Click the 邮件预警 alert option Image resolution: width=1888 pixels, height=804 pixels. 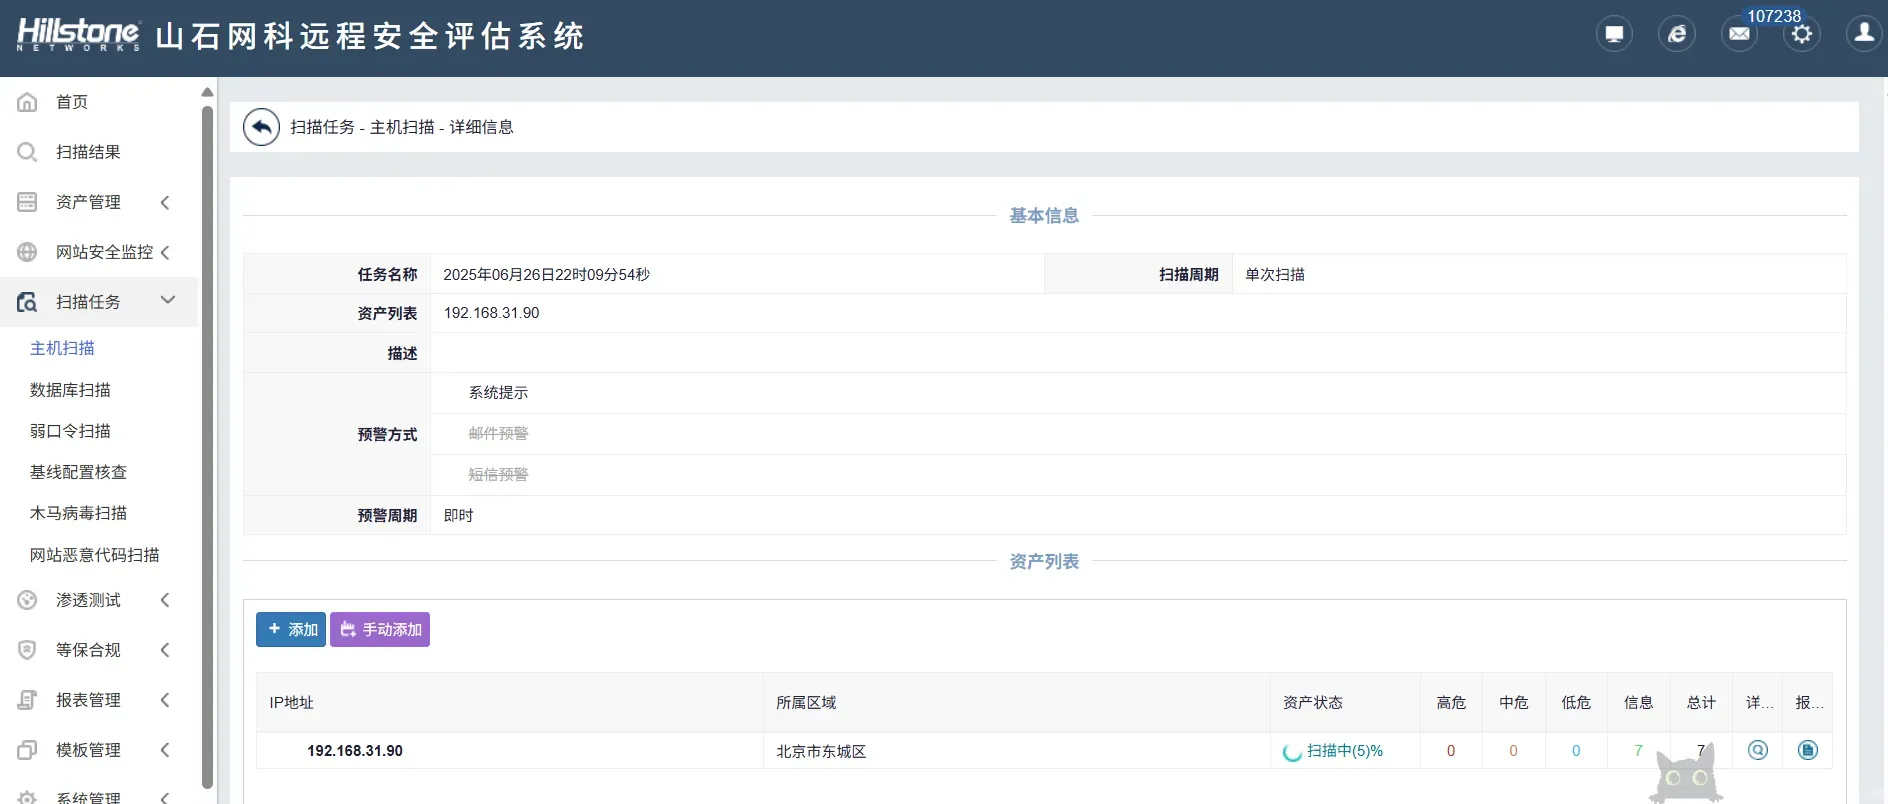498,434
